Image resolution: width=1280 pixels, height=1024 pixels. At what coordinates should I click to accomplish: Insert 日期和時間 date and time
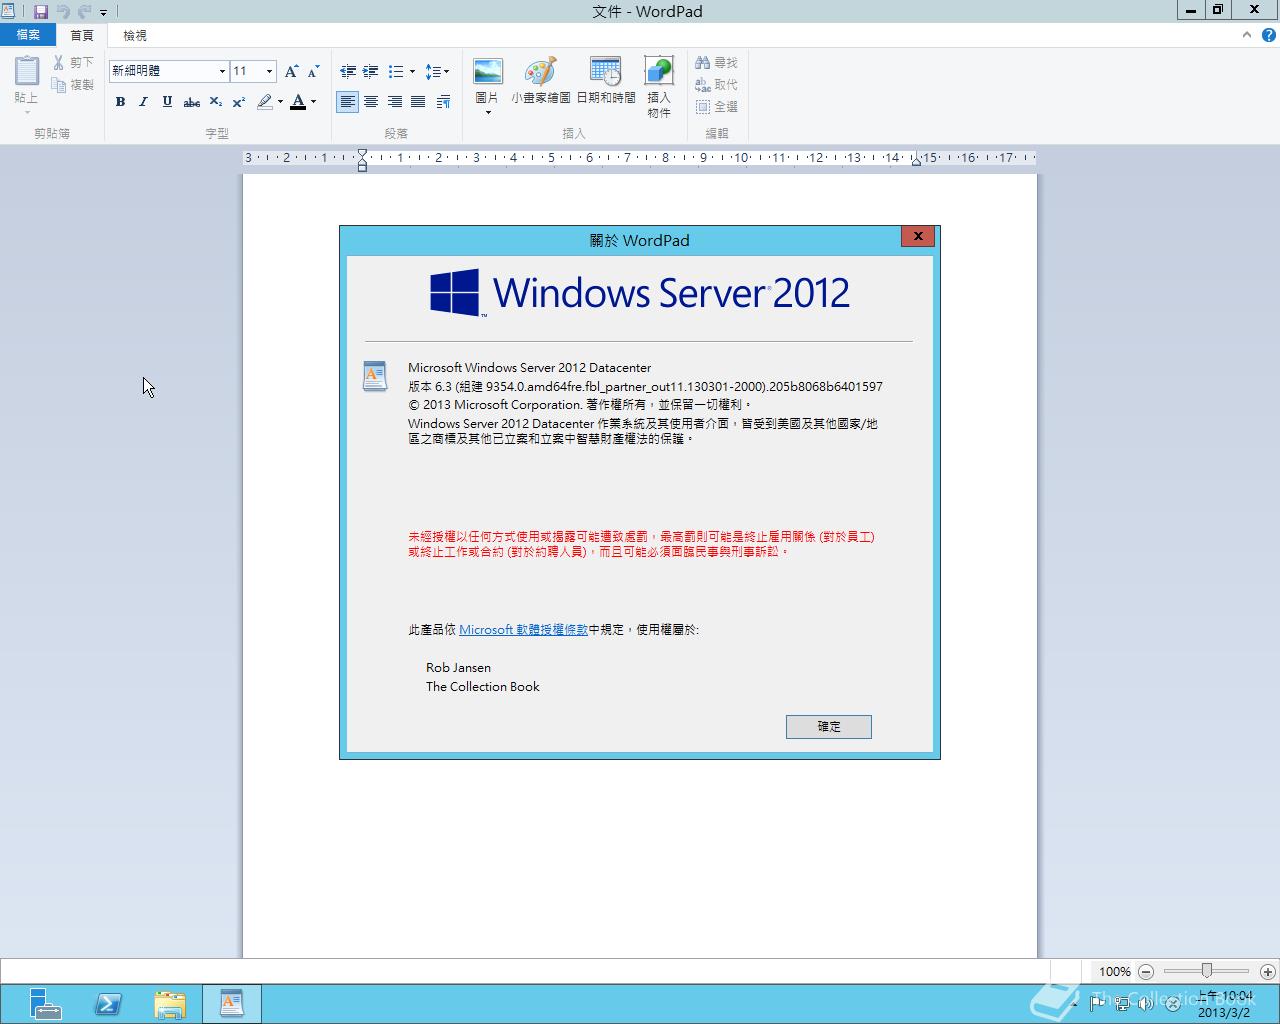click(606, 81)
